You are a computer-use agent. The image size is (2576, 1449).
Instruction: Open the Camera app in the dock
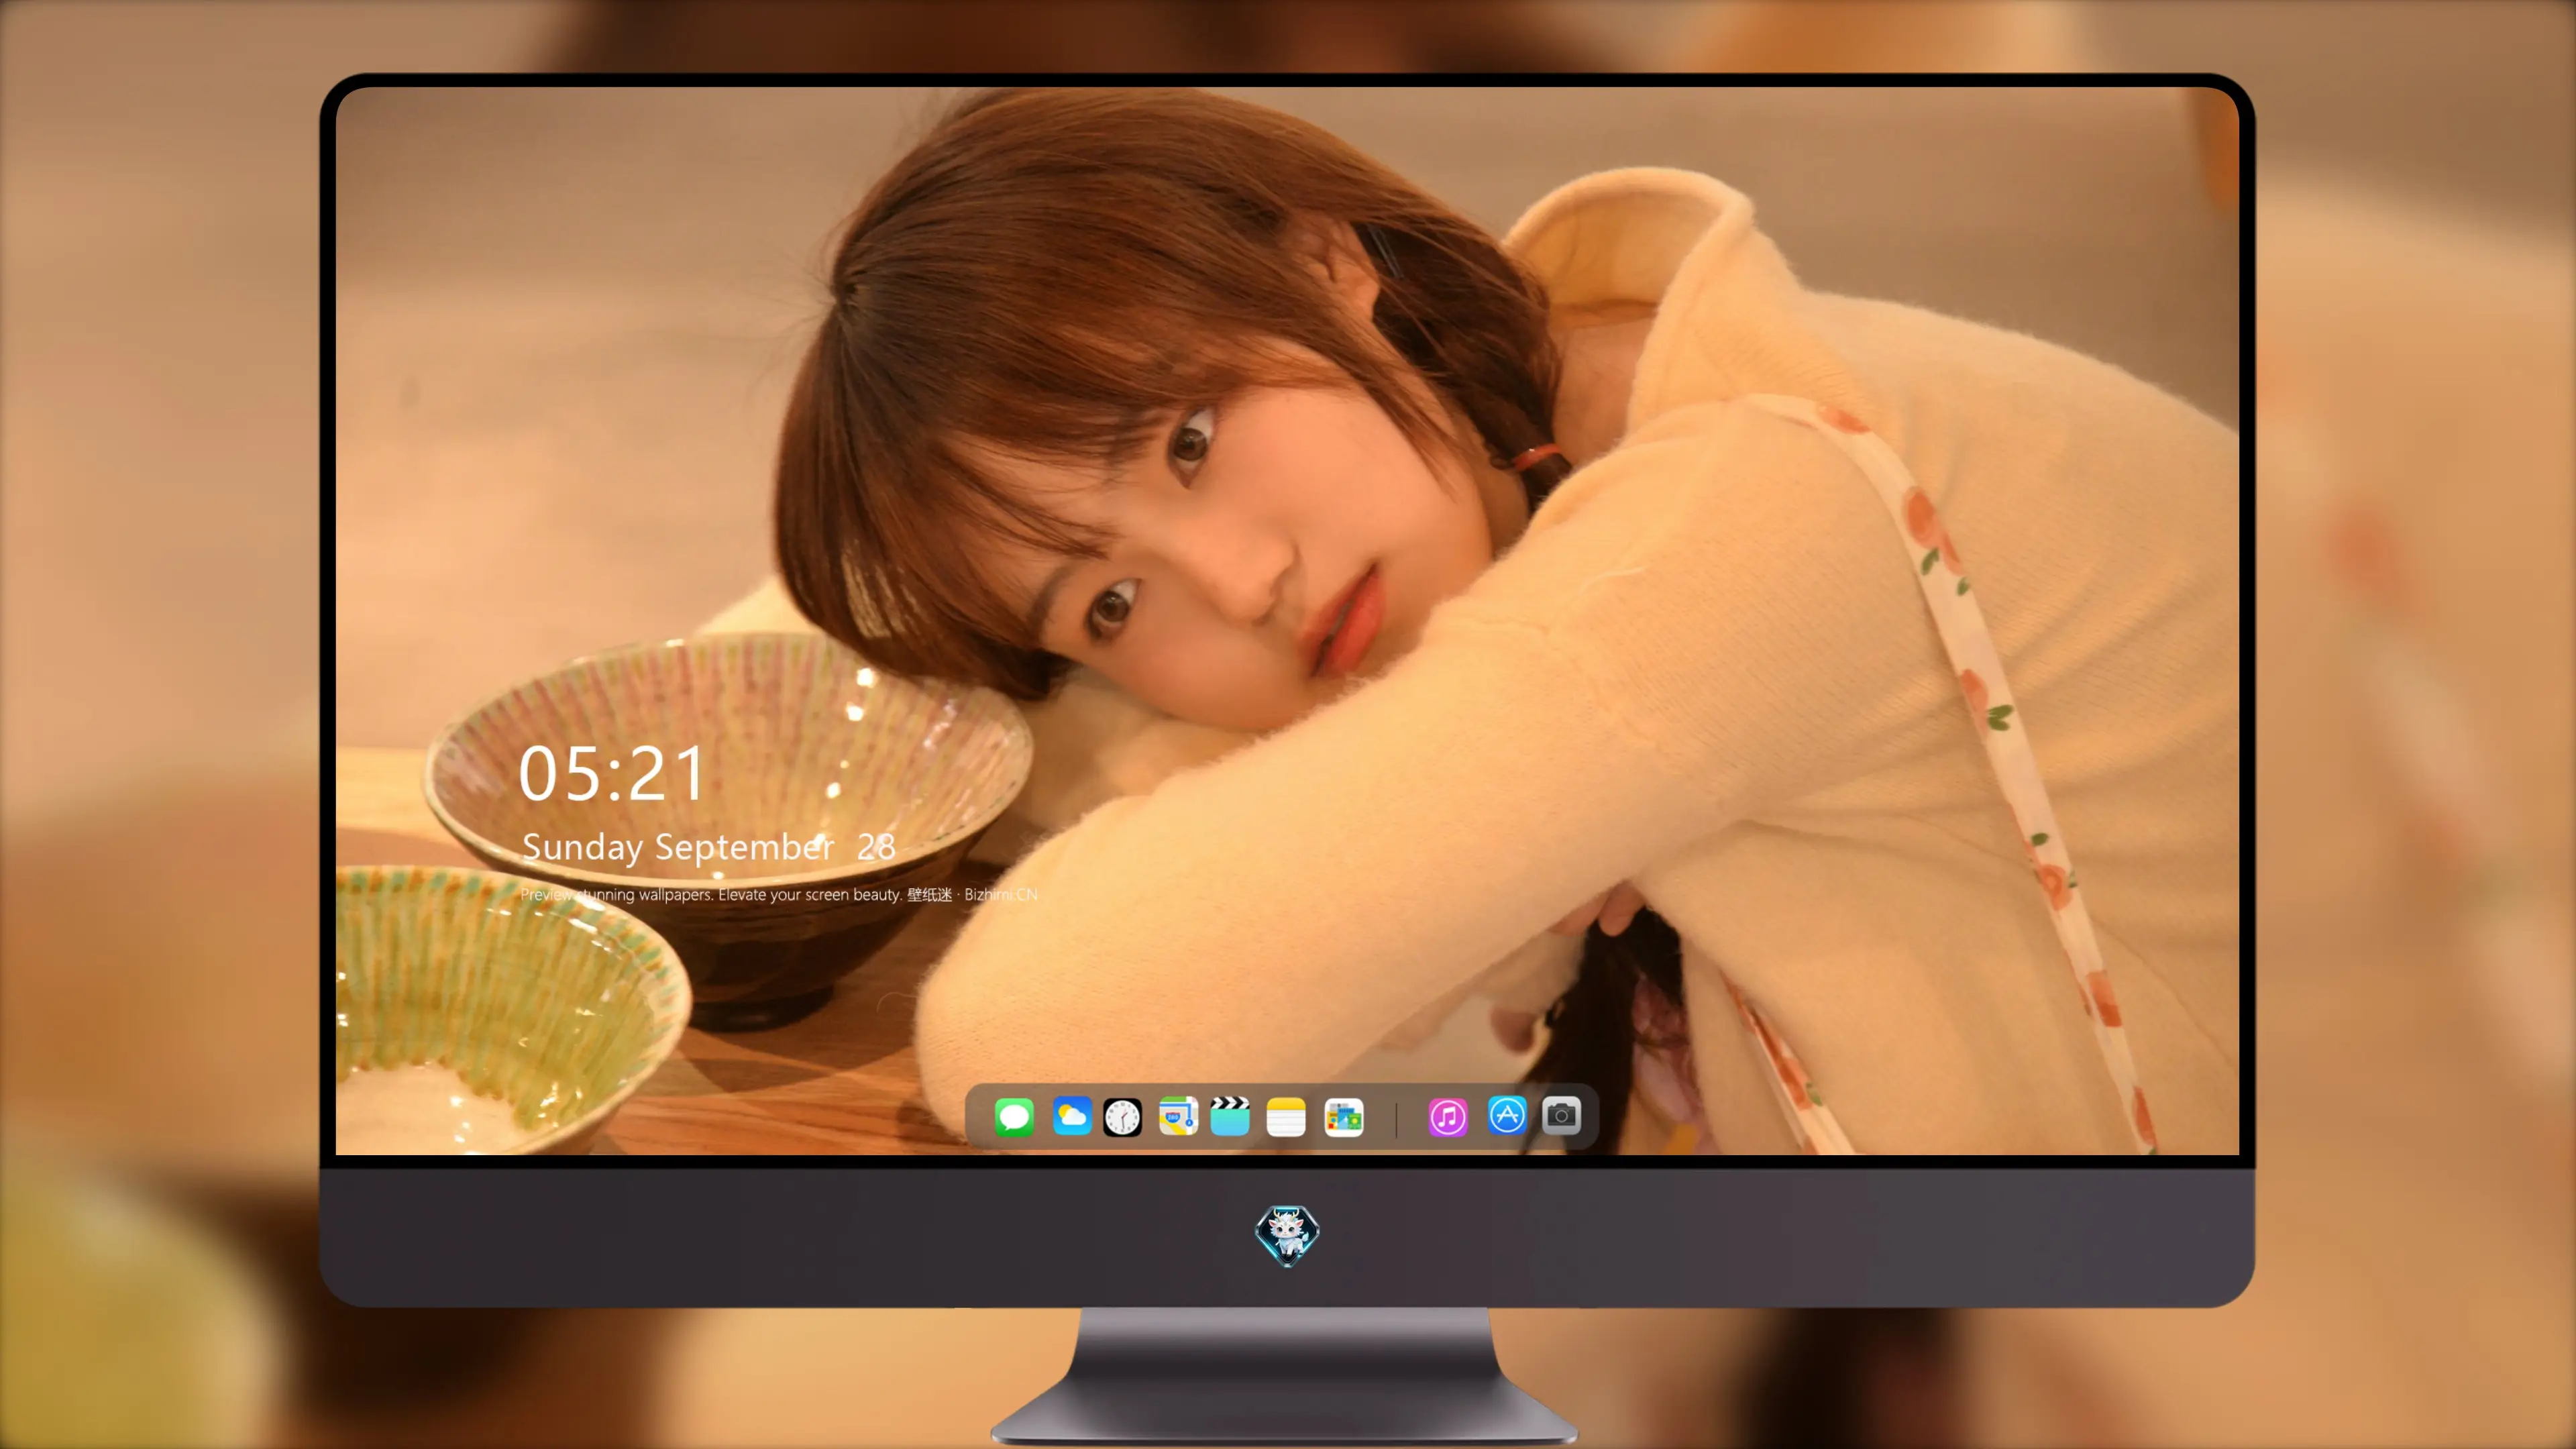coord(1561,1115)
